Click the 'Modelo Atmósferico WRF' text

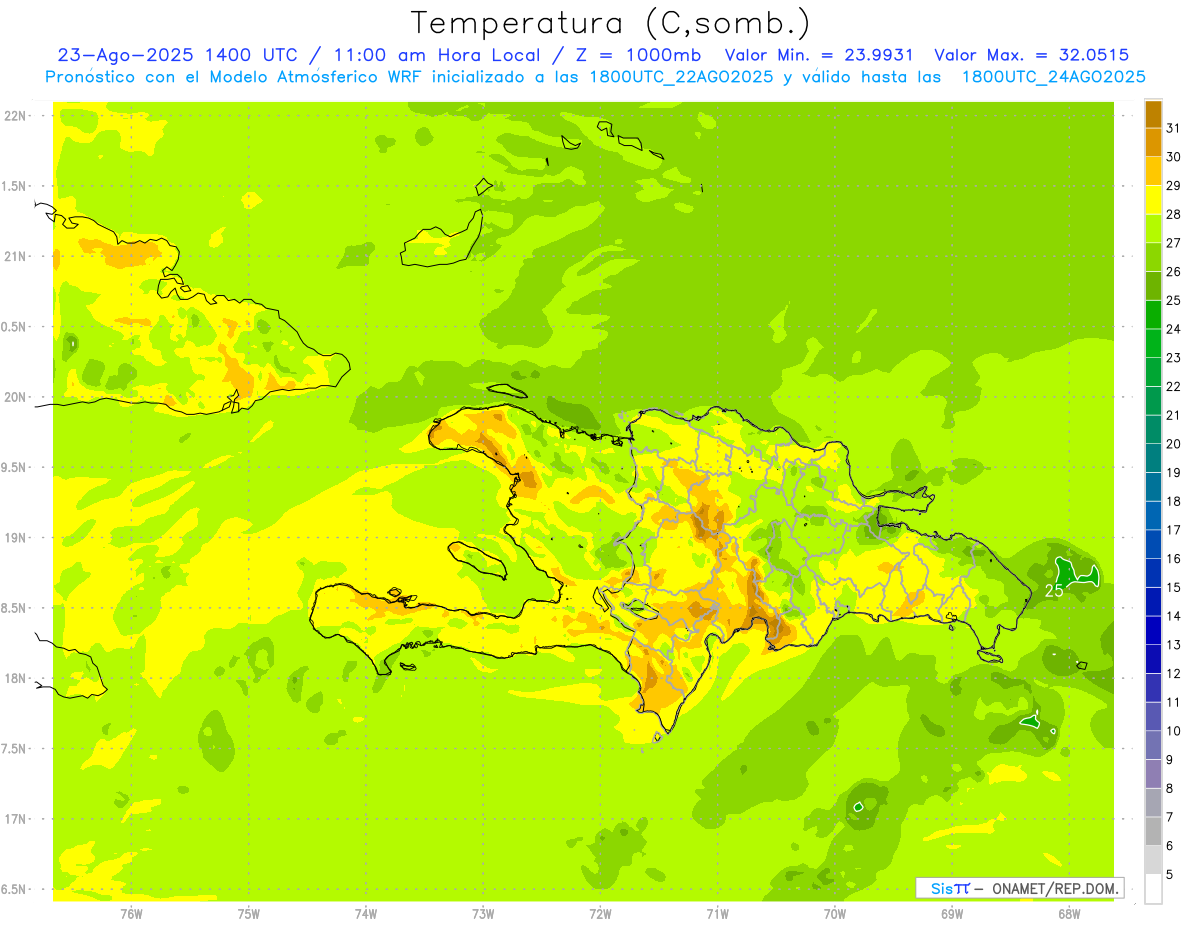(x=324, y=77)
